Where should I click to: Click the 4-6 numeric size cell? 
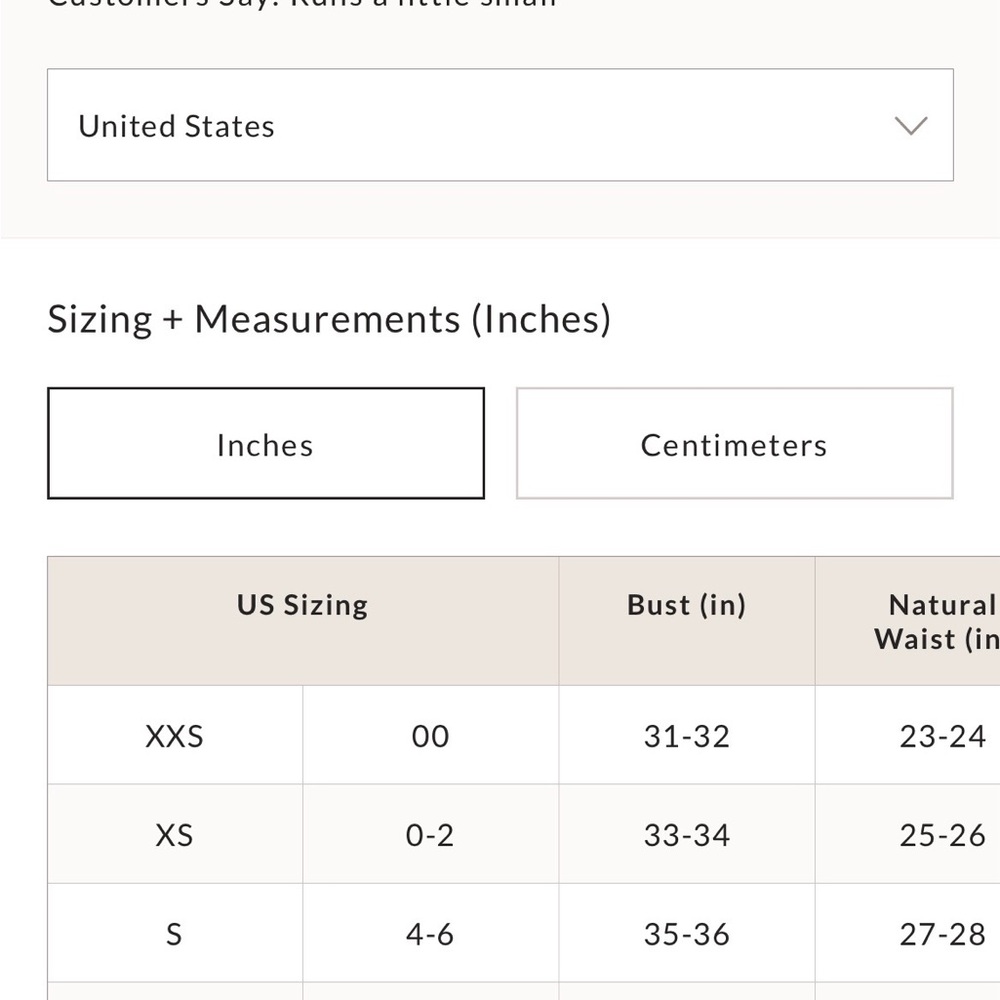click(430, 933)
